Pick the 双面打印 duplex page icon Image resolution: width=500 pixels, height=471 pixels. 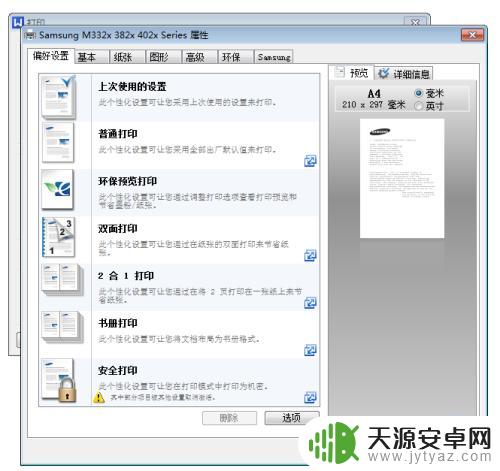[x=59, y=237]
